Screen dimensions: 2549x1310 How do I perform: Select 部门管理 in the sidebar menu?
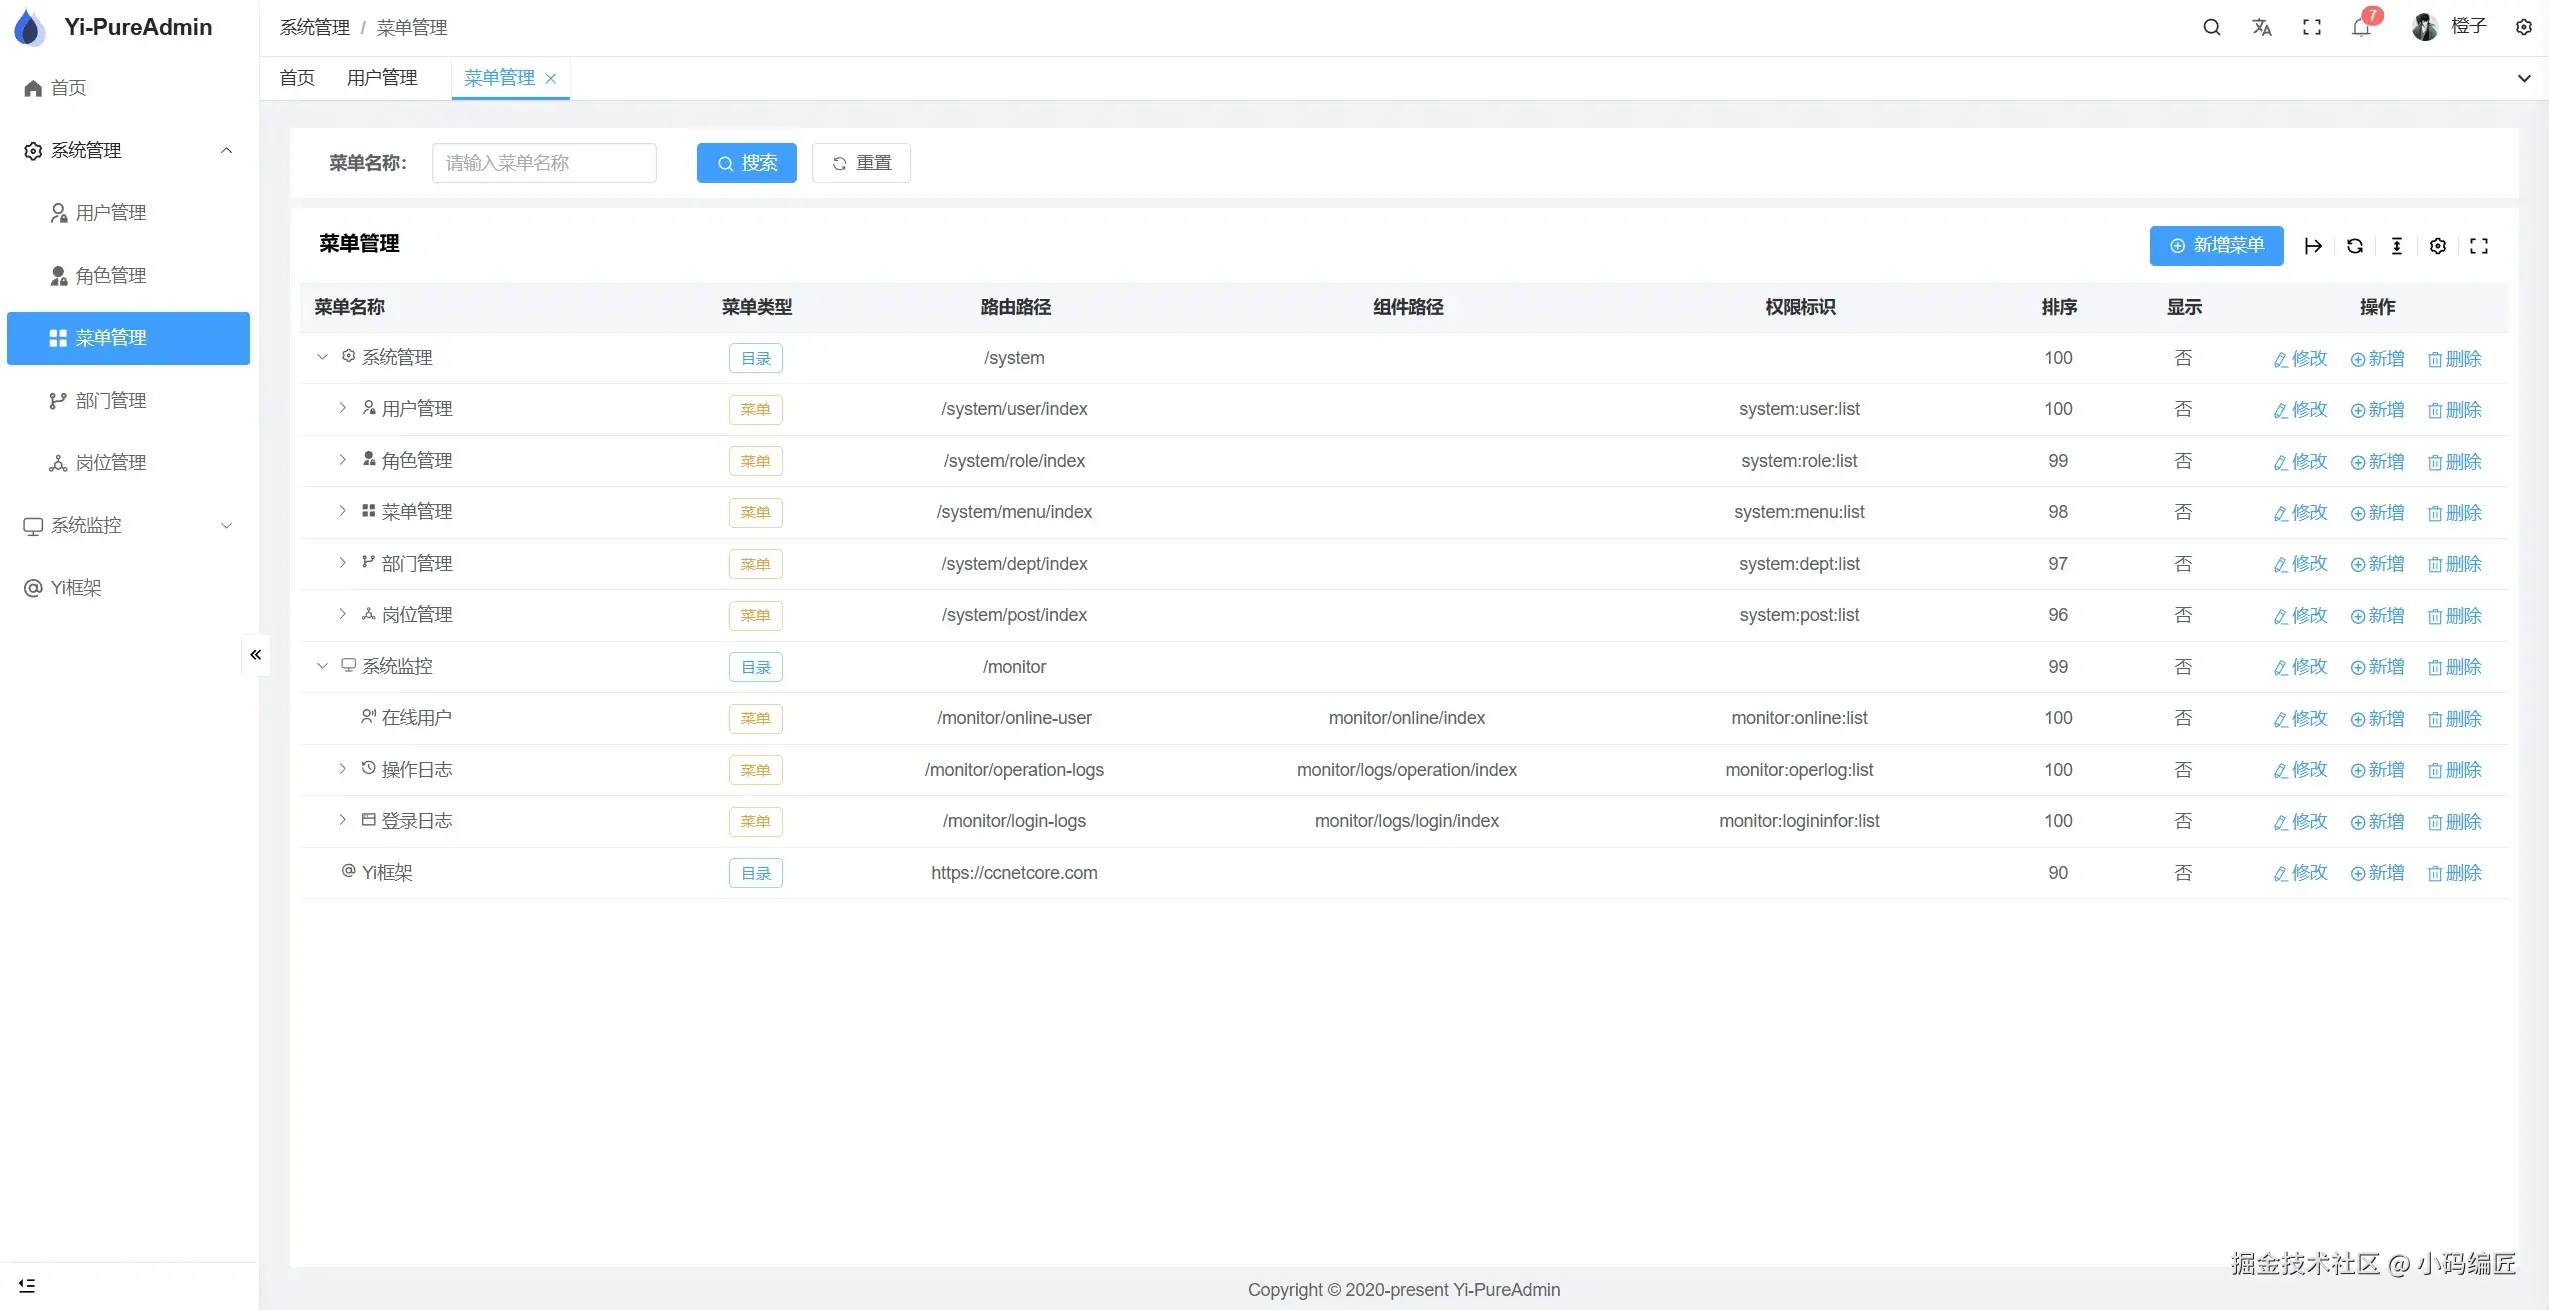[x=111, y=400]
